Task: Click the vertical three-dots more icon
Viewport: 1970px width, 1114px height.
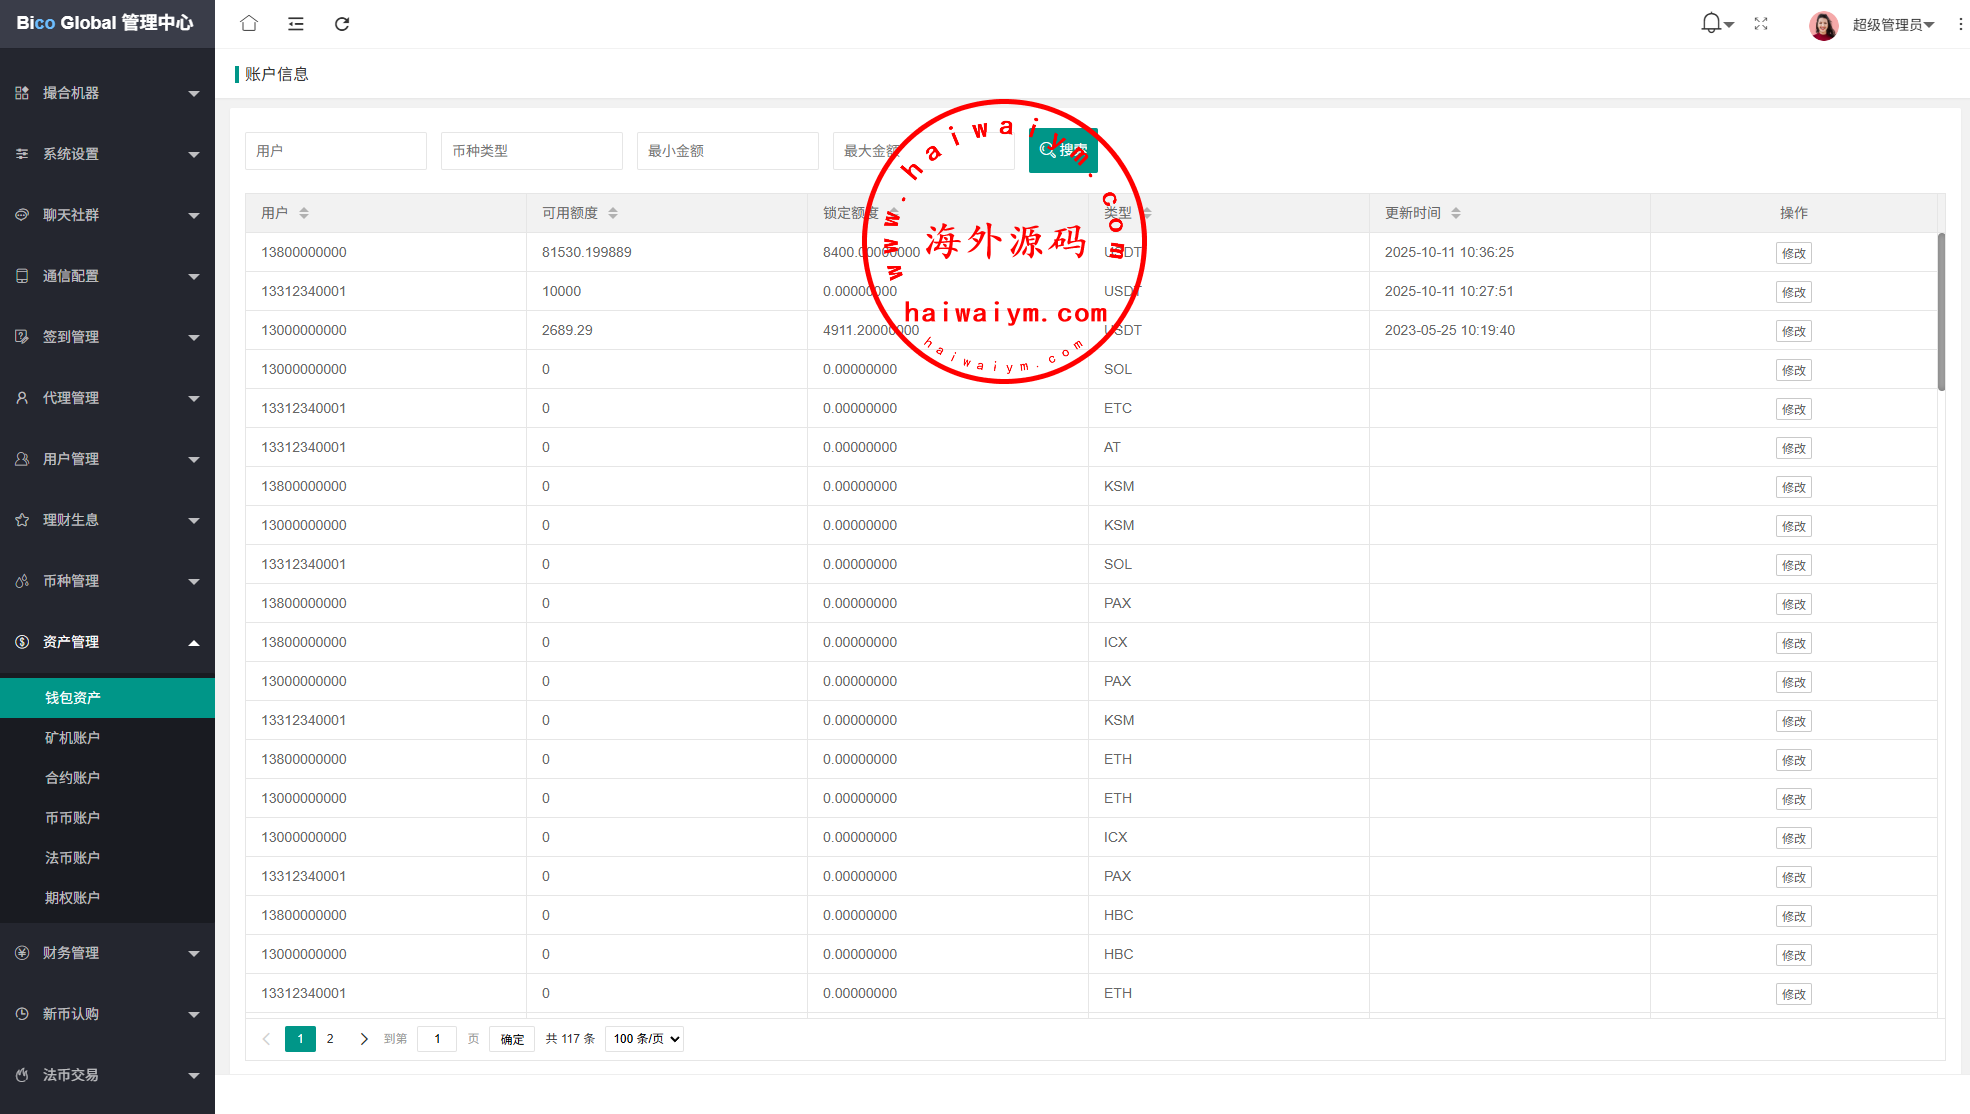Action: coord(1960,24)
